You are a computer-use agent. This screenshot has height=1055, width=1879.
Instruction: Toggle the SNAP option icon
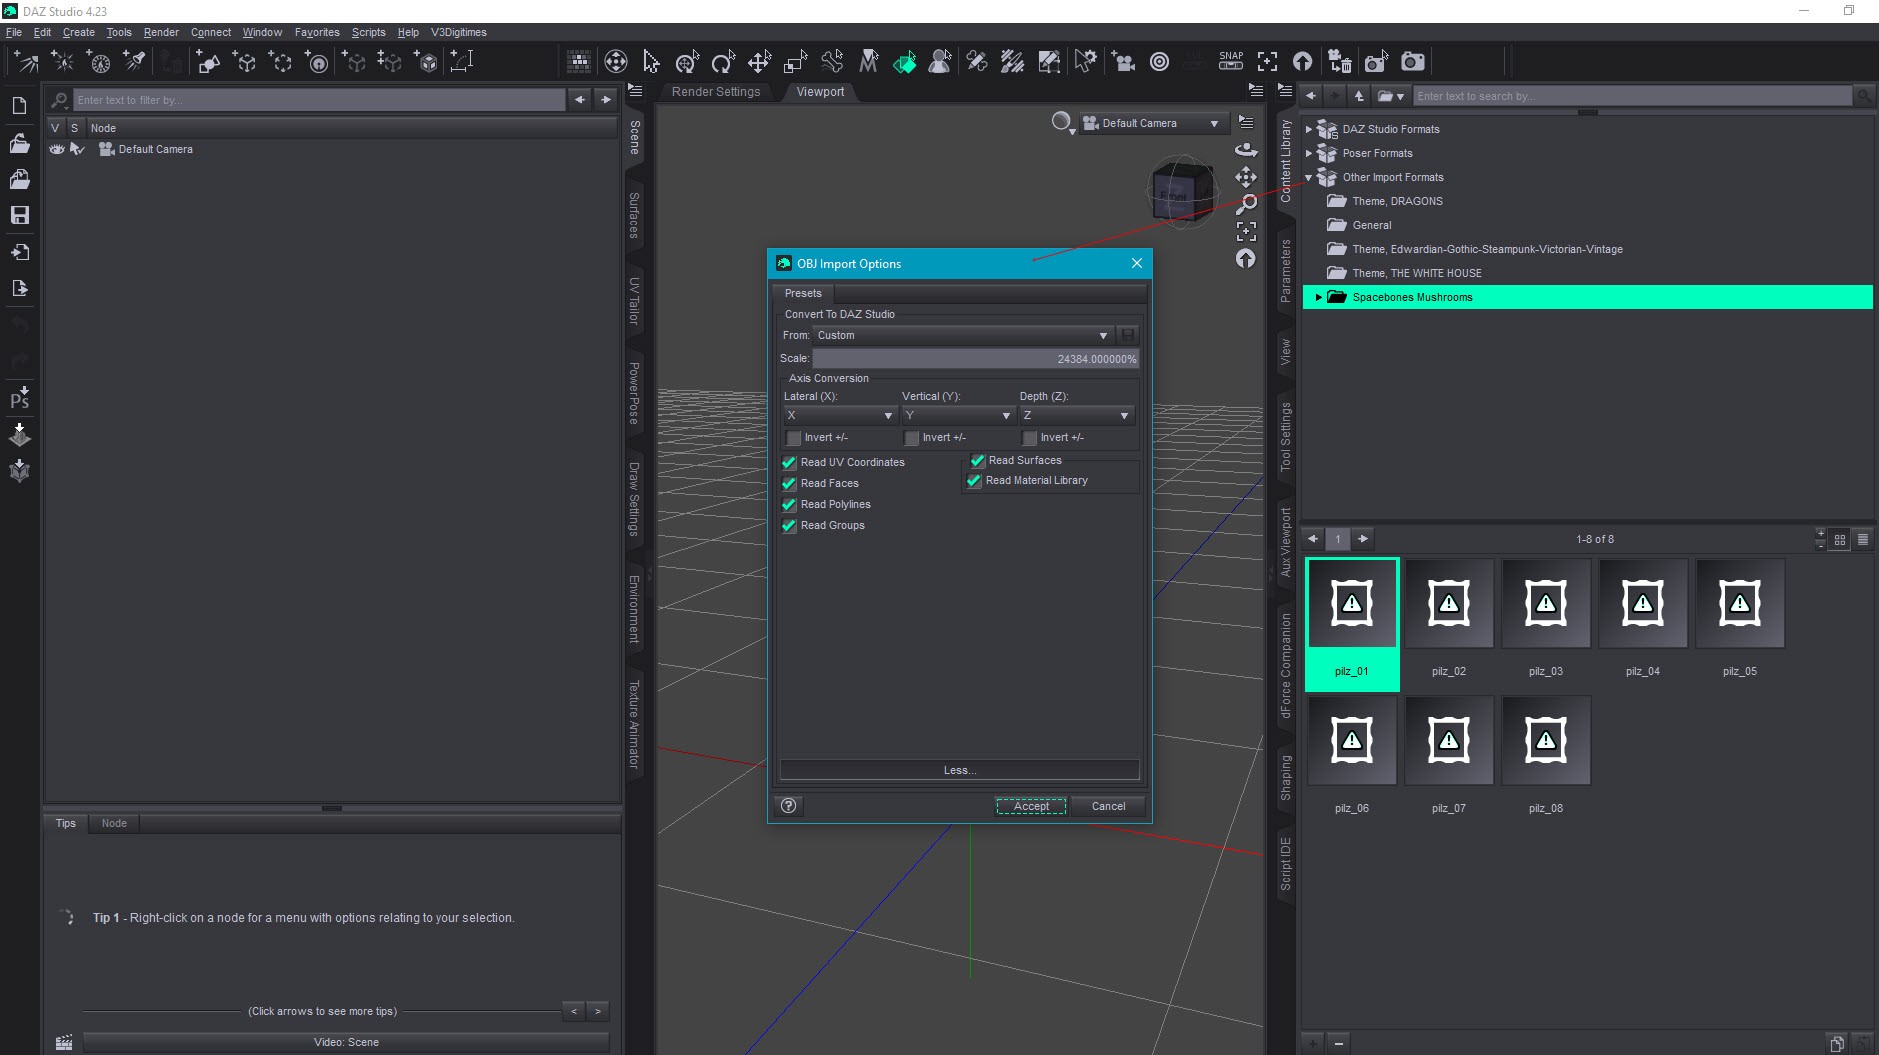click(x=1231, y=61)
